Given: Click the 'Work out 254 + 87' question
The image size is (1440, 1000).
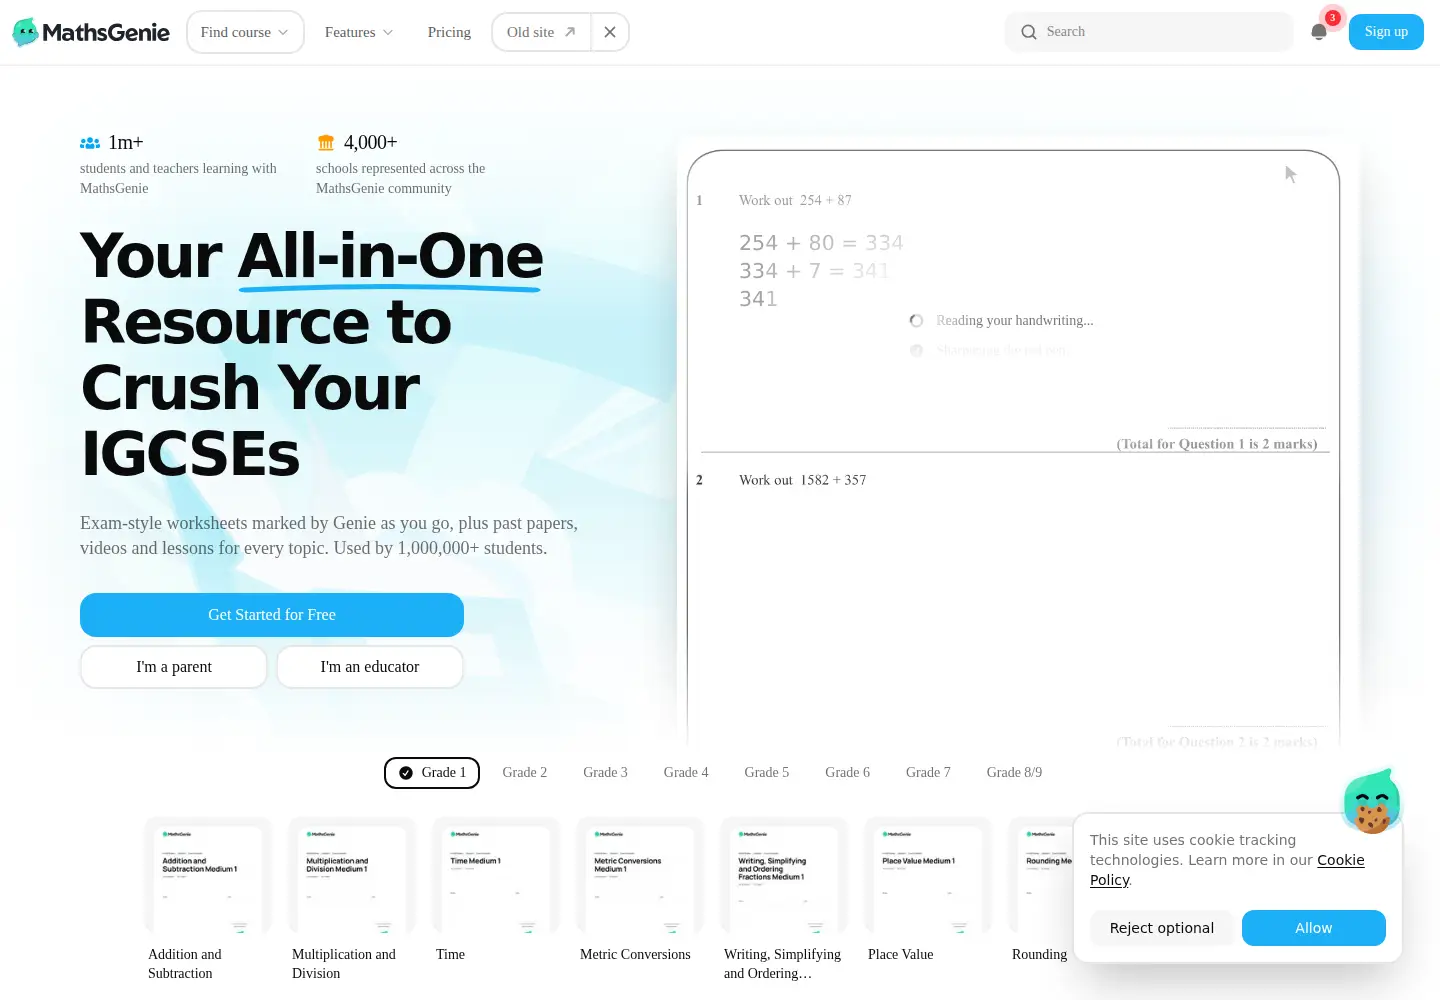Looking at the screenshot, I should click(x=796, y=200).
